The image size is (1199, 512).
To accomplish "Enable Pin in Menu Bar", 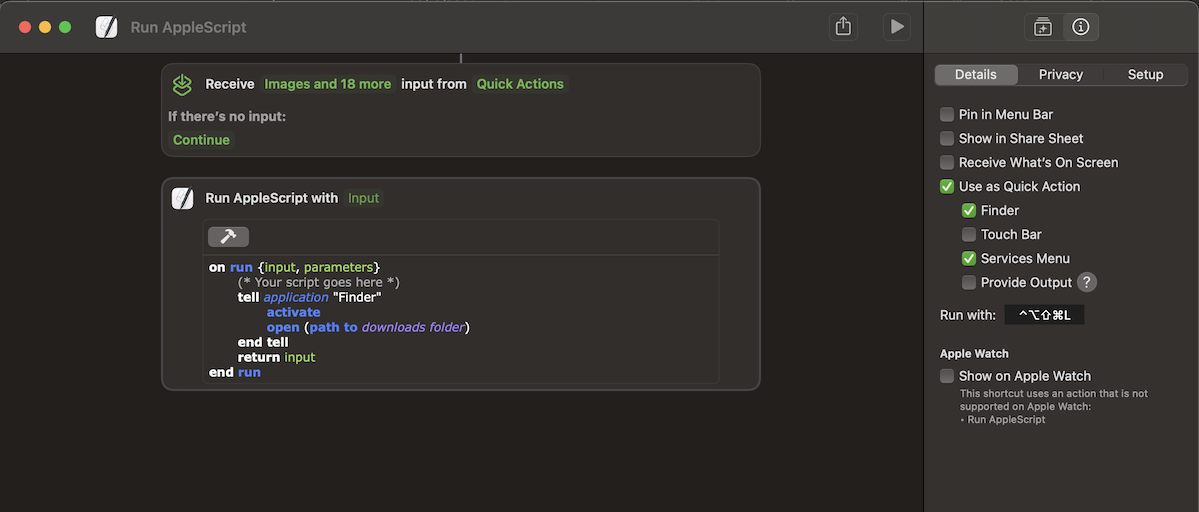I will (947, 115).
